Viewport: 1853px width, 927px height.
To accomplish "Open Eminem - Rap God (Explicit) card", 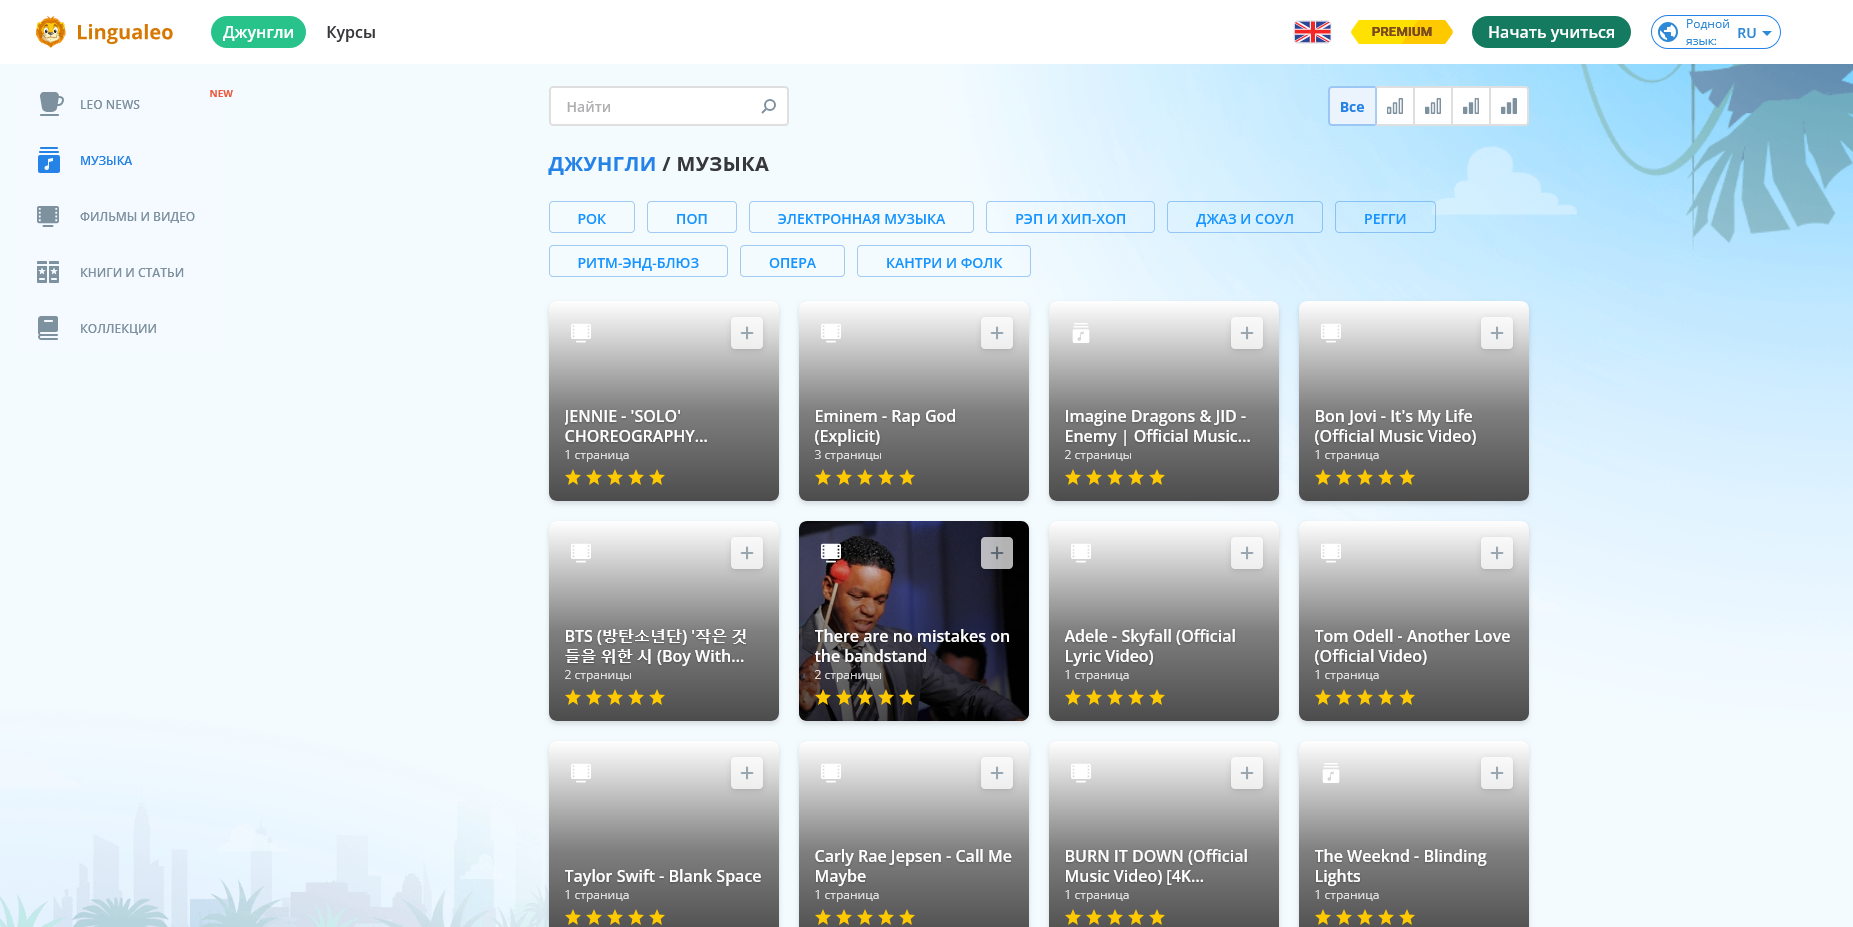I will tap(914, 401).
